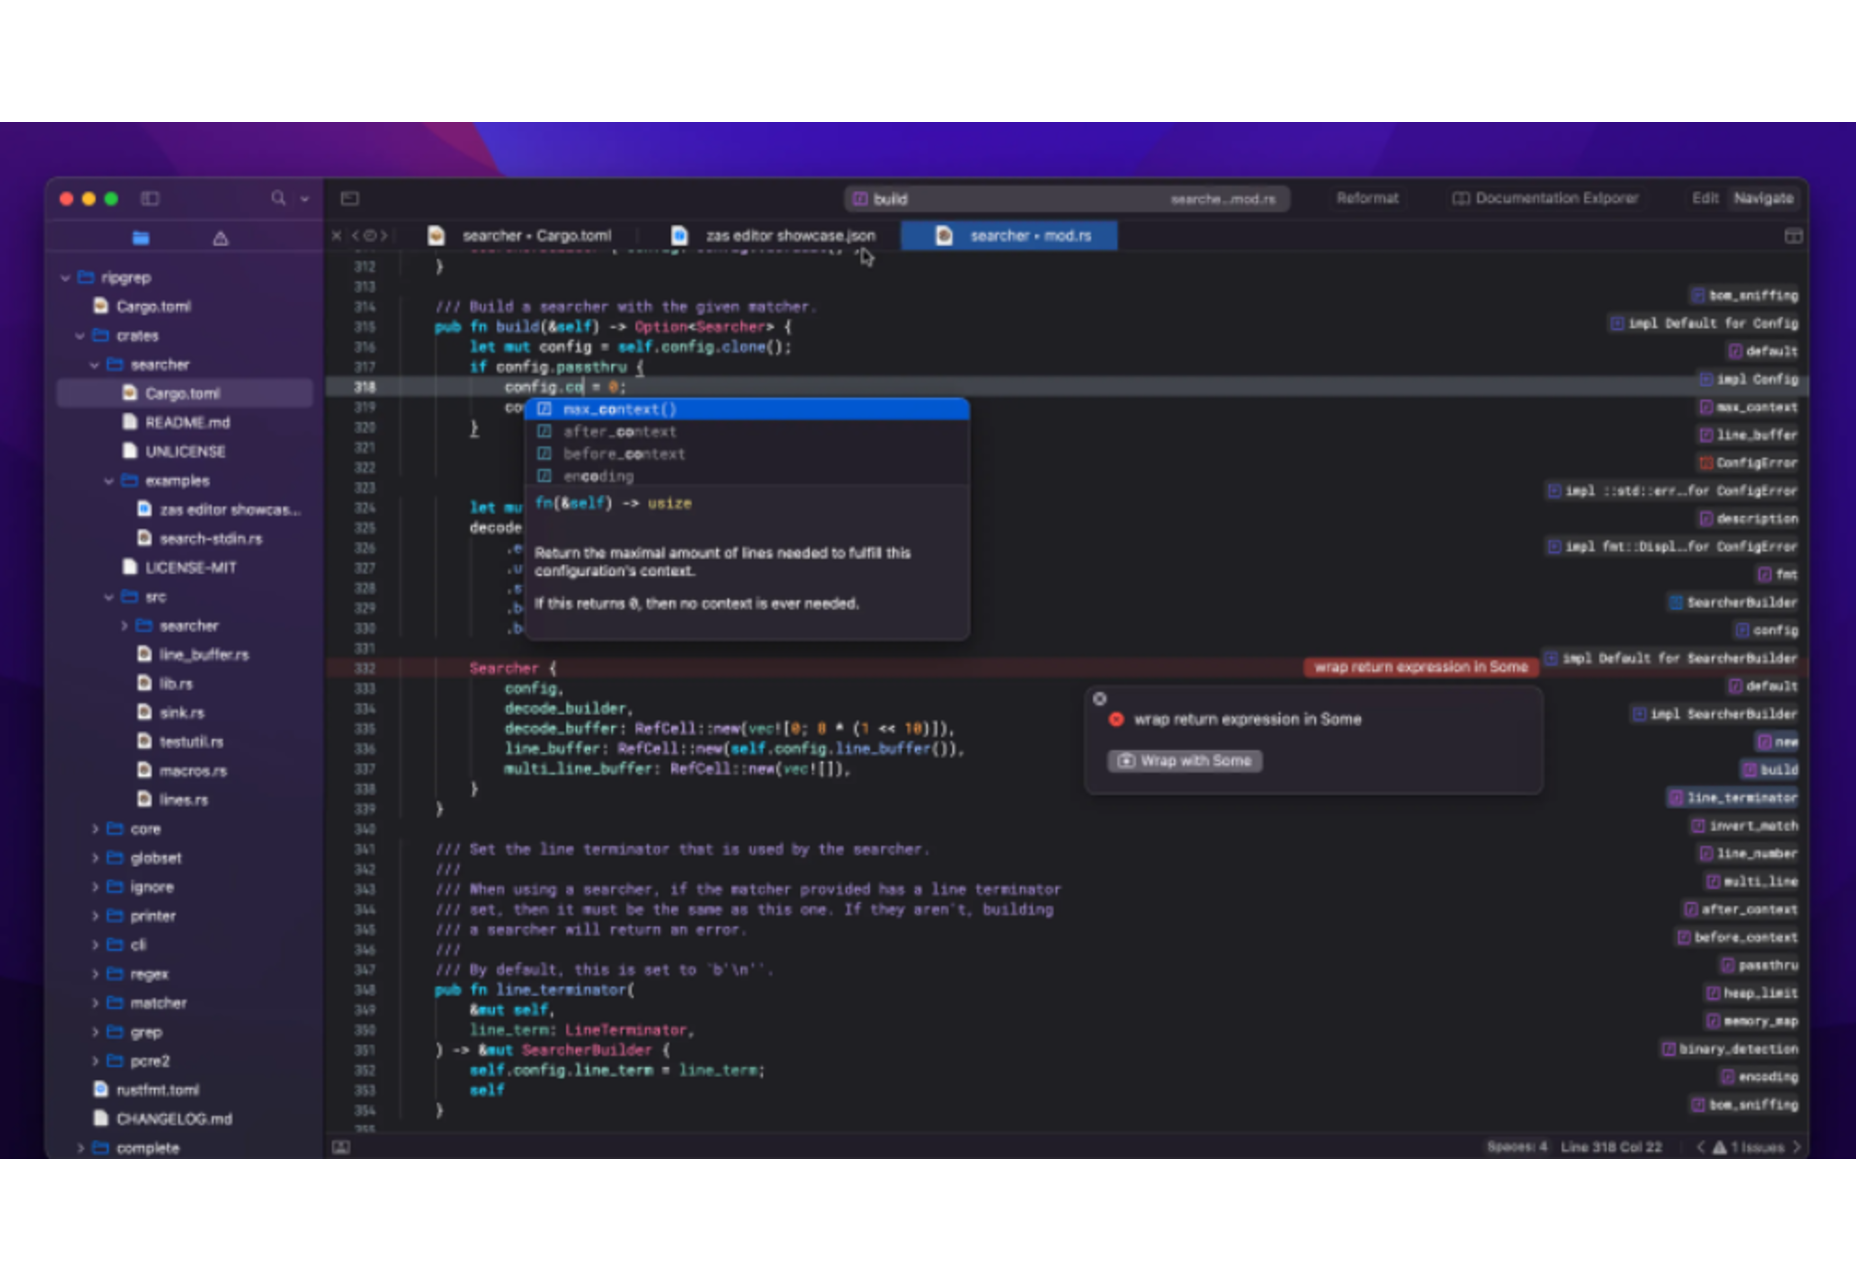Open the split editor icon at tab bar end
The width and height of the screenshot is (1856, 1280).
tap(1793, 236)
